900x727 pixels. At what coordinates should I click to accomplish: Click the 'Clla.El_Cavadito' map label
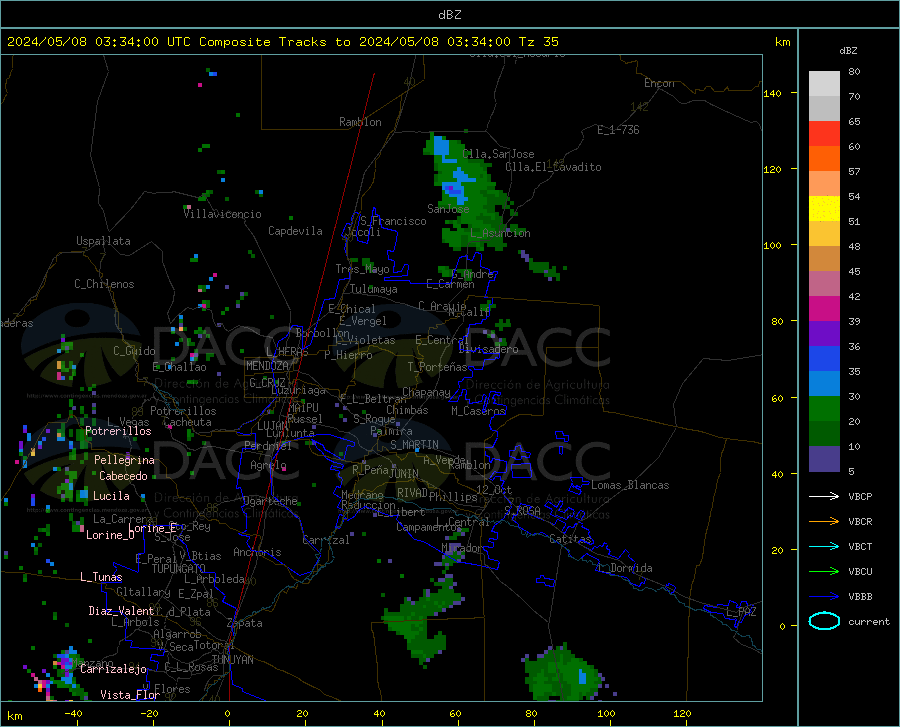(x=553, y=167)
